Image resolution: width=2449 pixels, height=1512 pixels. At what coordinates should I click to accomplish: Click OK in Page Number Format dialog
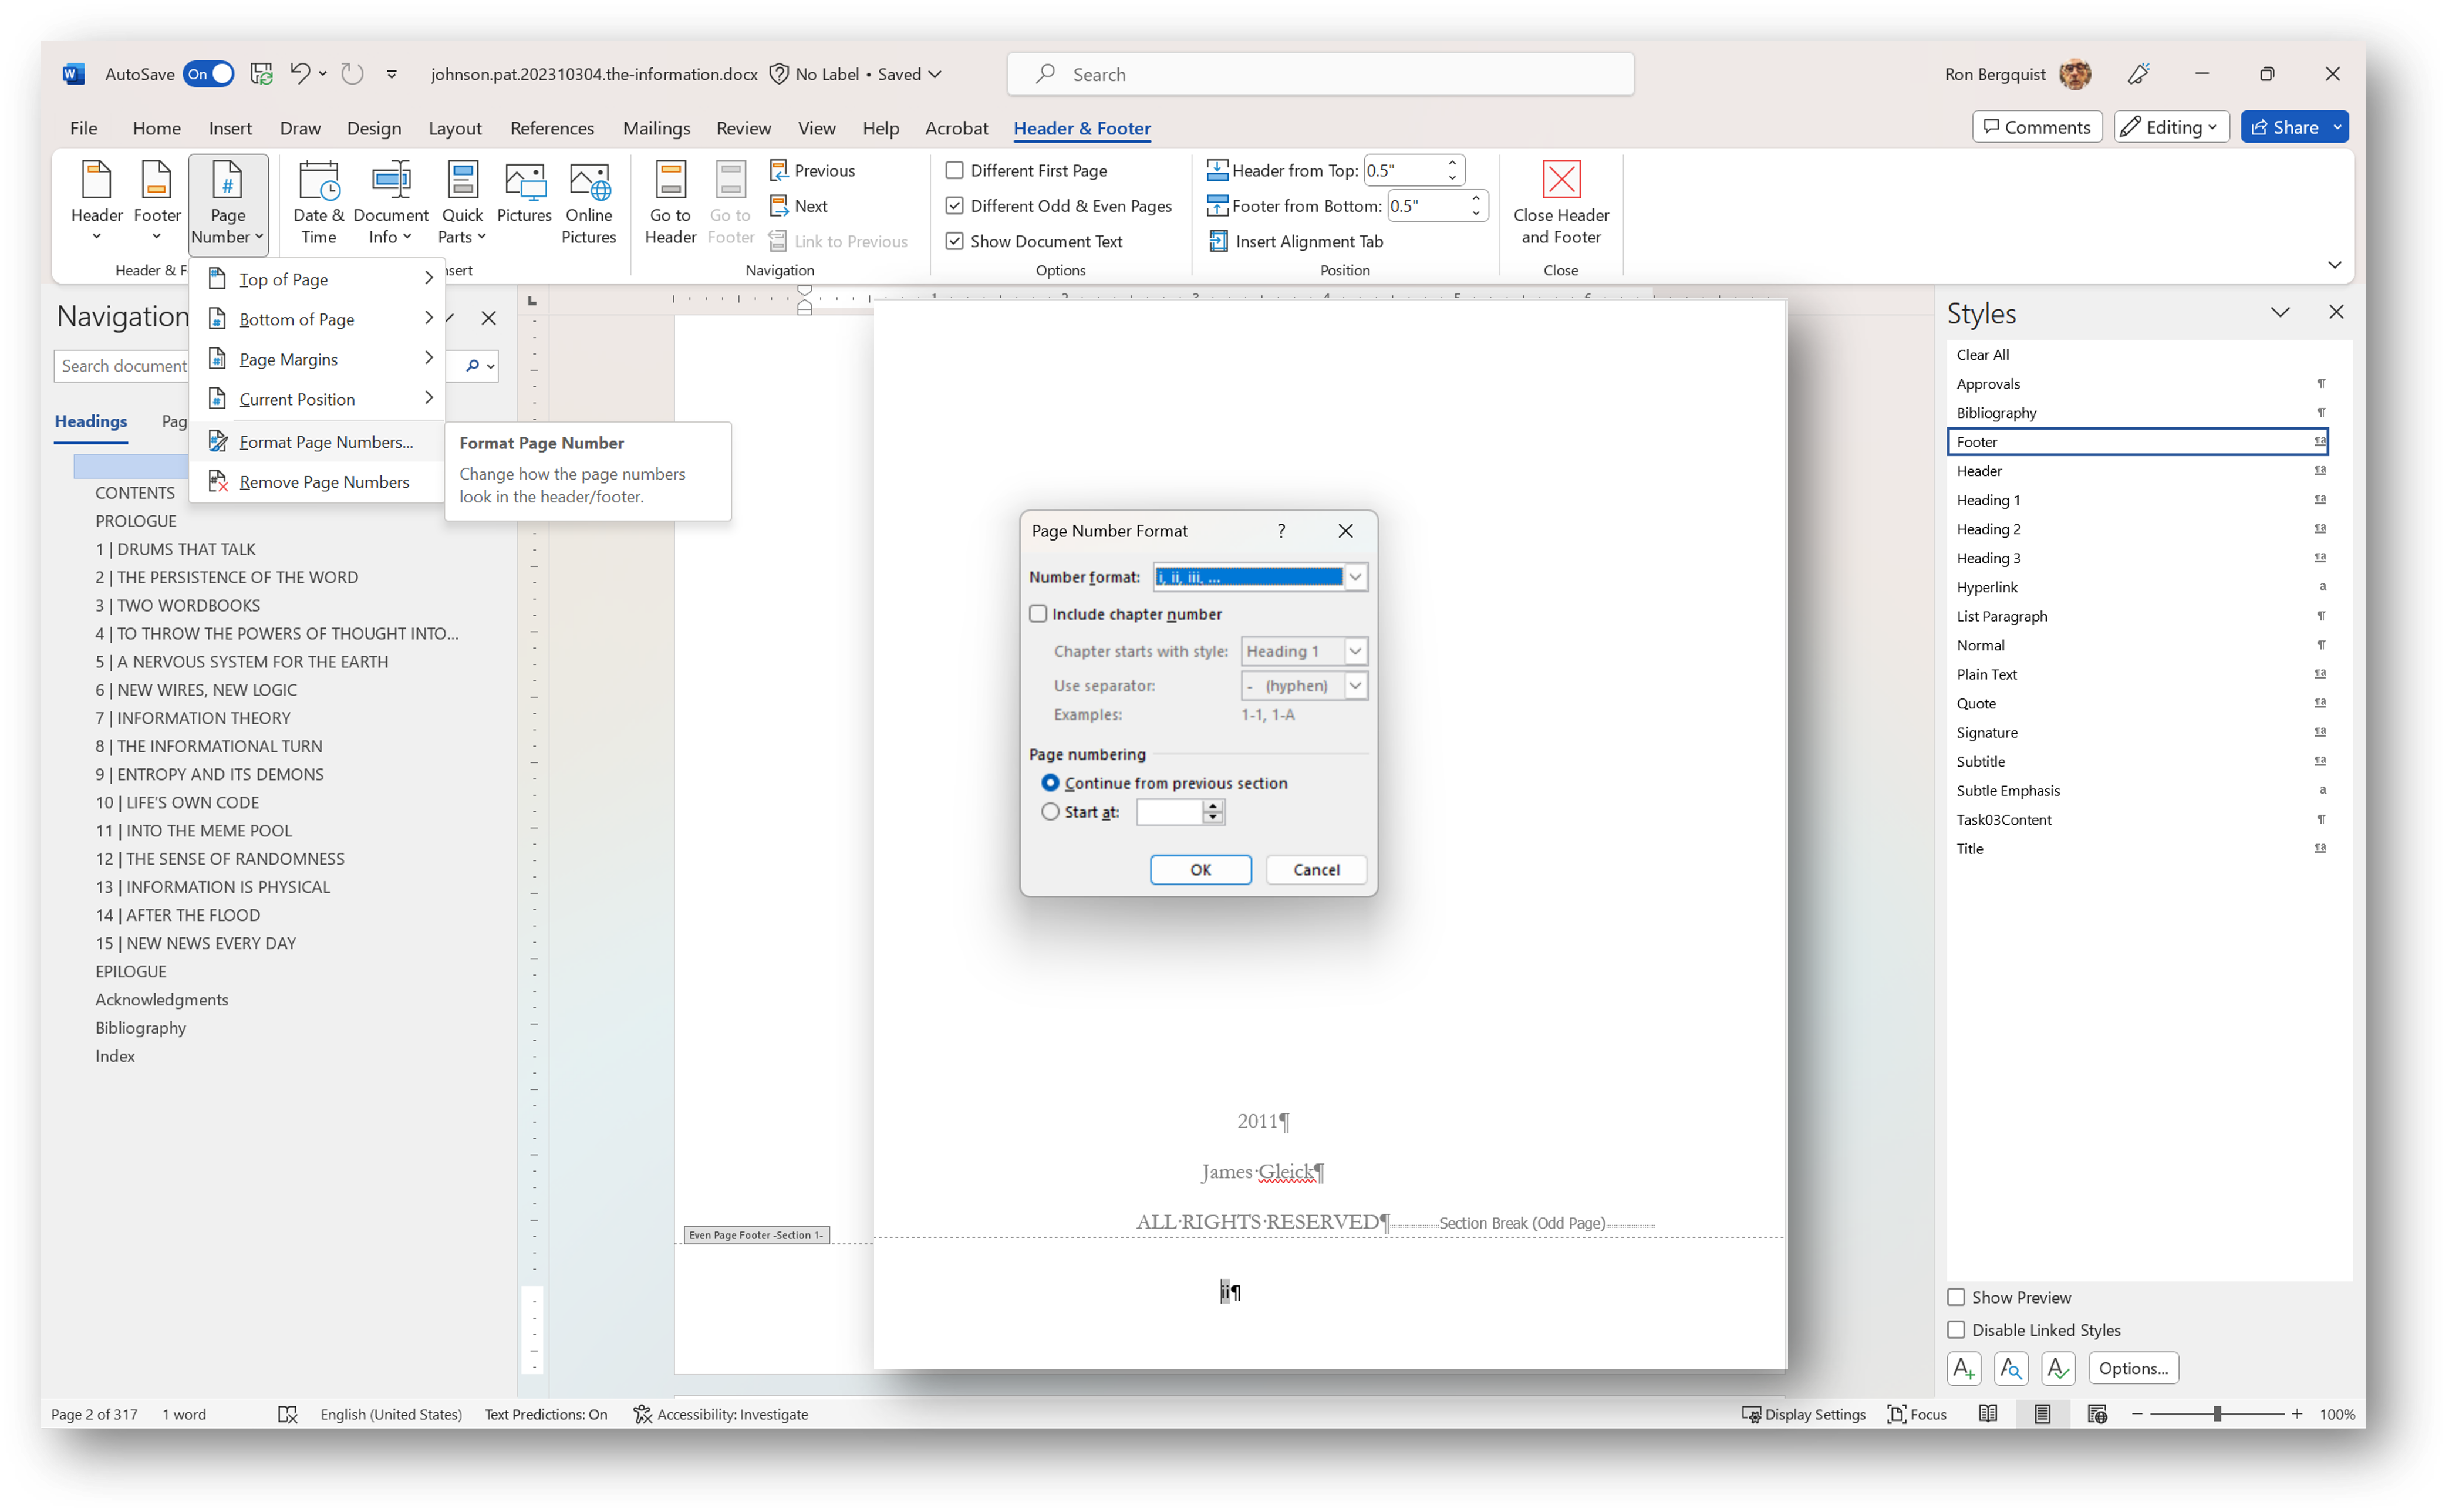pos(1200,870)
